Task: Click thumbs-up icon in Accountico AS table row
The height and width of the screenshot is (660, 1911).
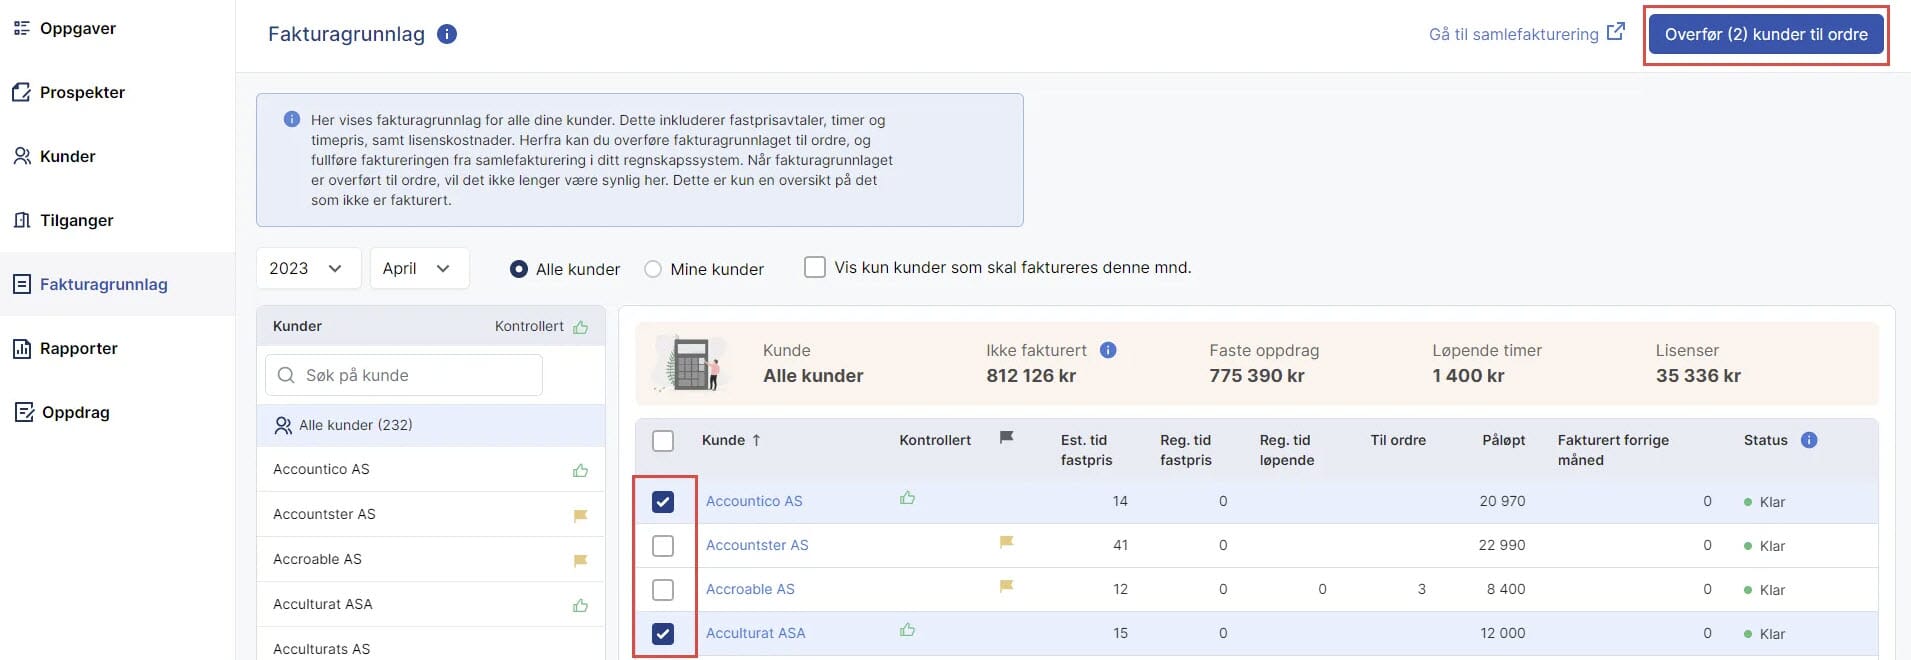Action: point(907,498)
